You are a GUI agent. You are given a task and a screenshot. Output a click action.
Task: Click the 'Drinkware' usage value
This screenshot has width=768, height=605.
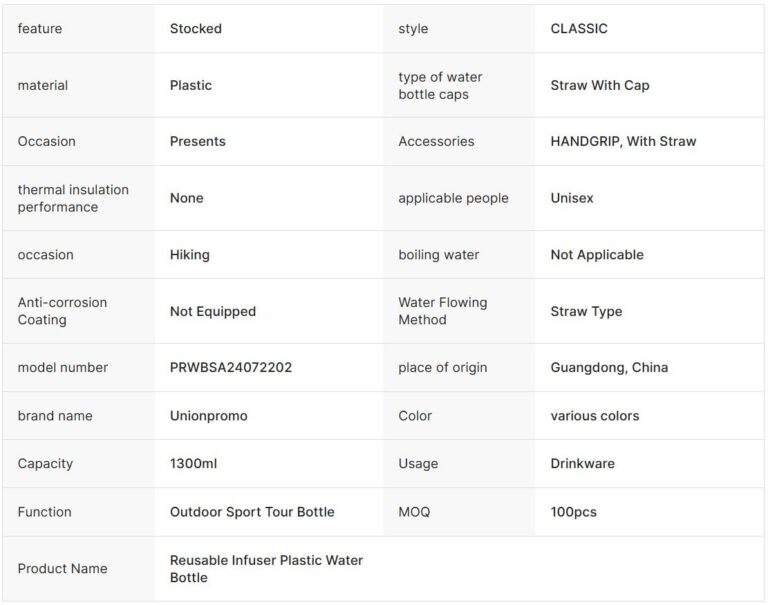(x=585, y=464)
